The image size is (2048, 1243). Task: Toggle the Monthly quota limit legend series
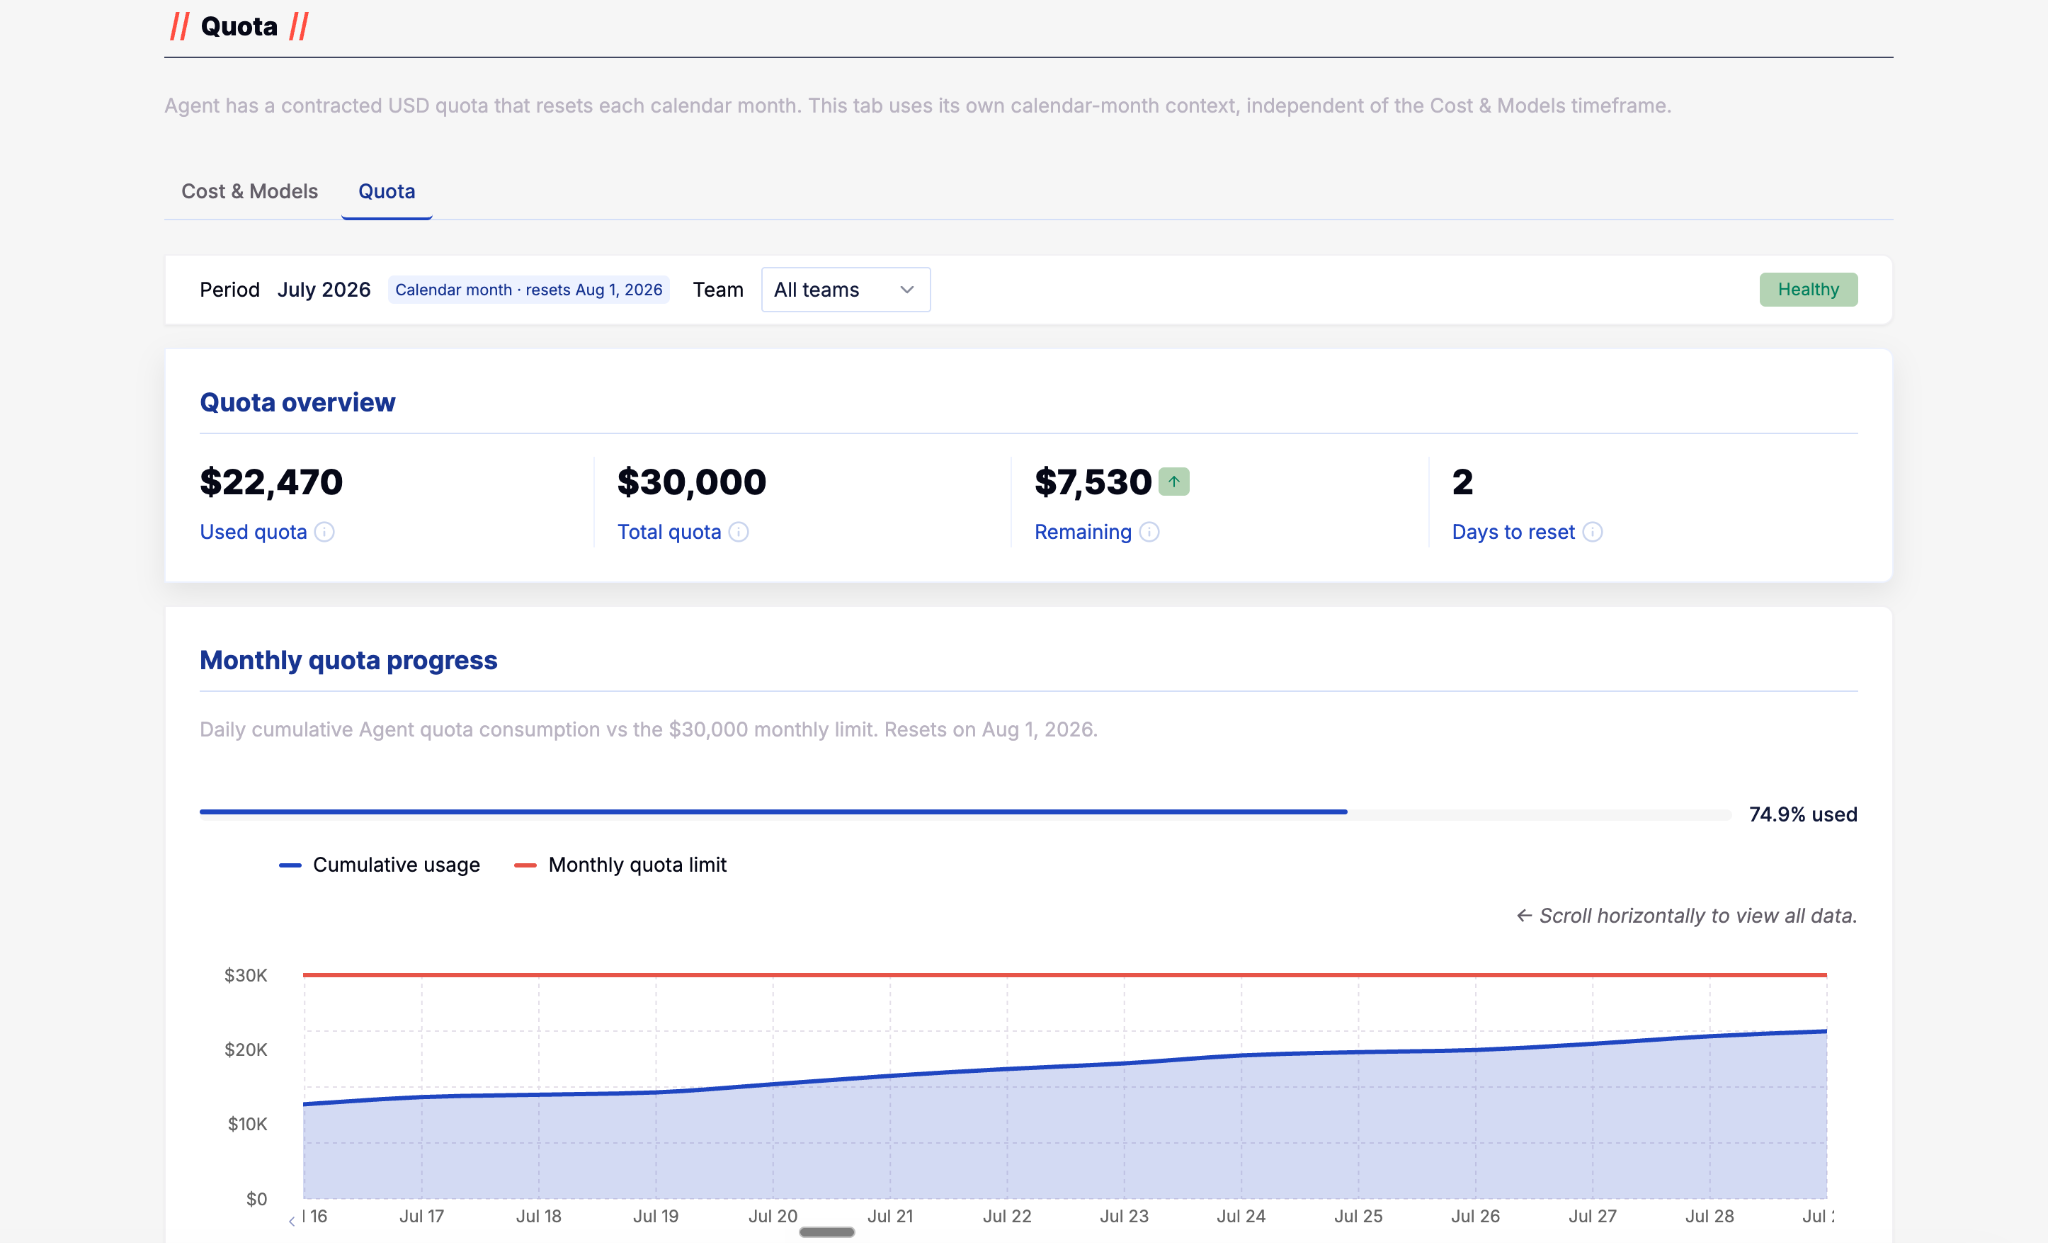(x=620, y=865)
